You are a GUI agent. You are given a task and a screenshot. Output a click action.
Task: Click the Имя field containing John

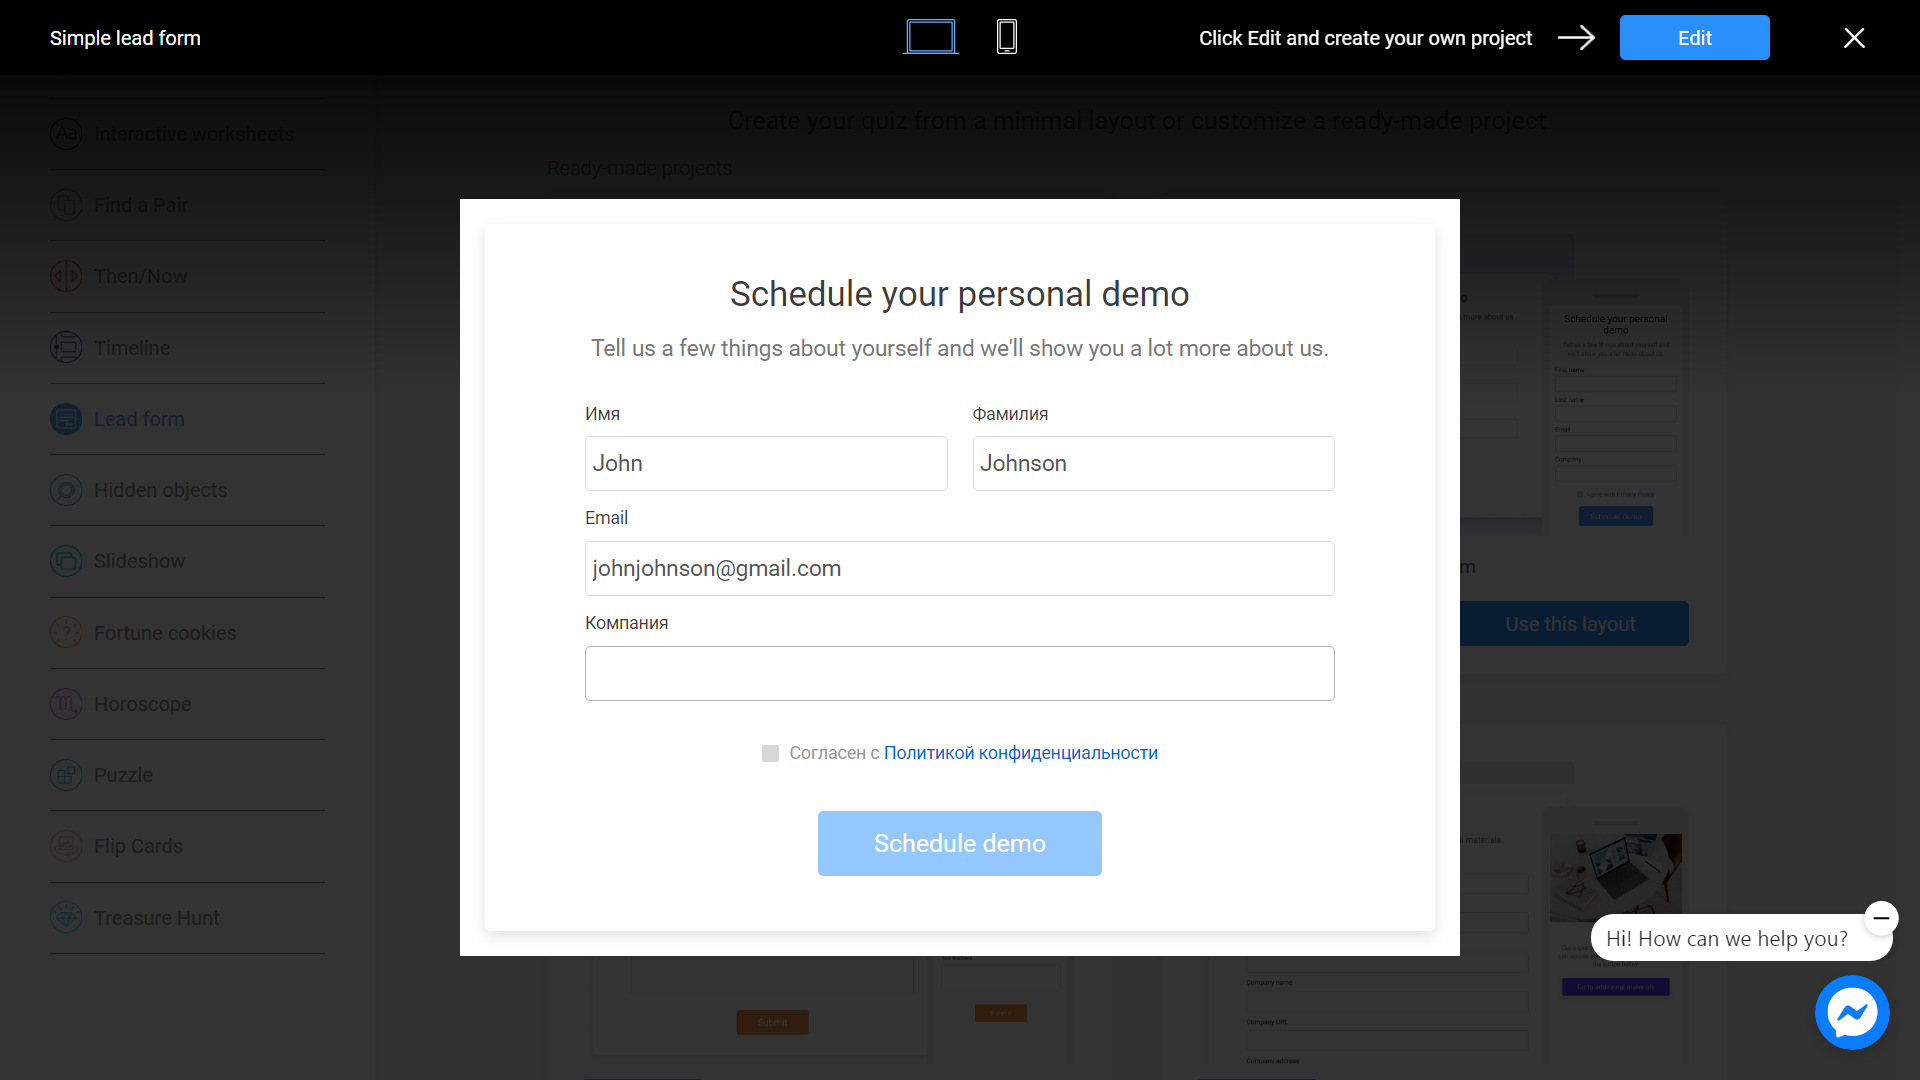pos(766,463)
